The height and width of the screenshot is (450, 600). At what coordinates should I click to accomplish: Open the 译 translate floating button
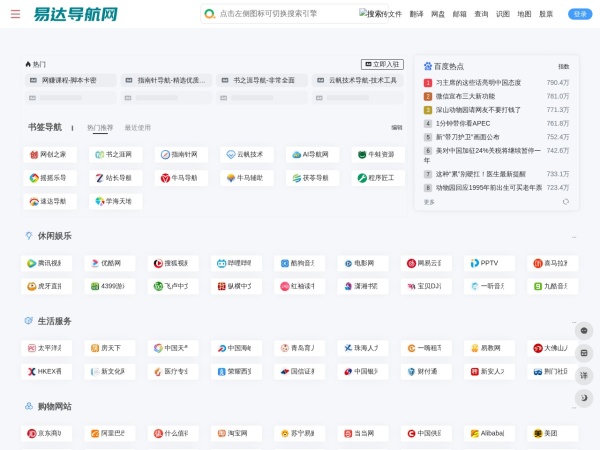pos(584,375)
